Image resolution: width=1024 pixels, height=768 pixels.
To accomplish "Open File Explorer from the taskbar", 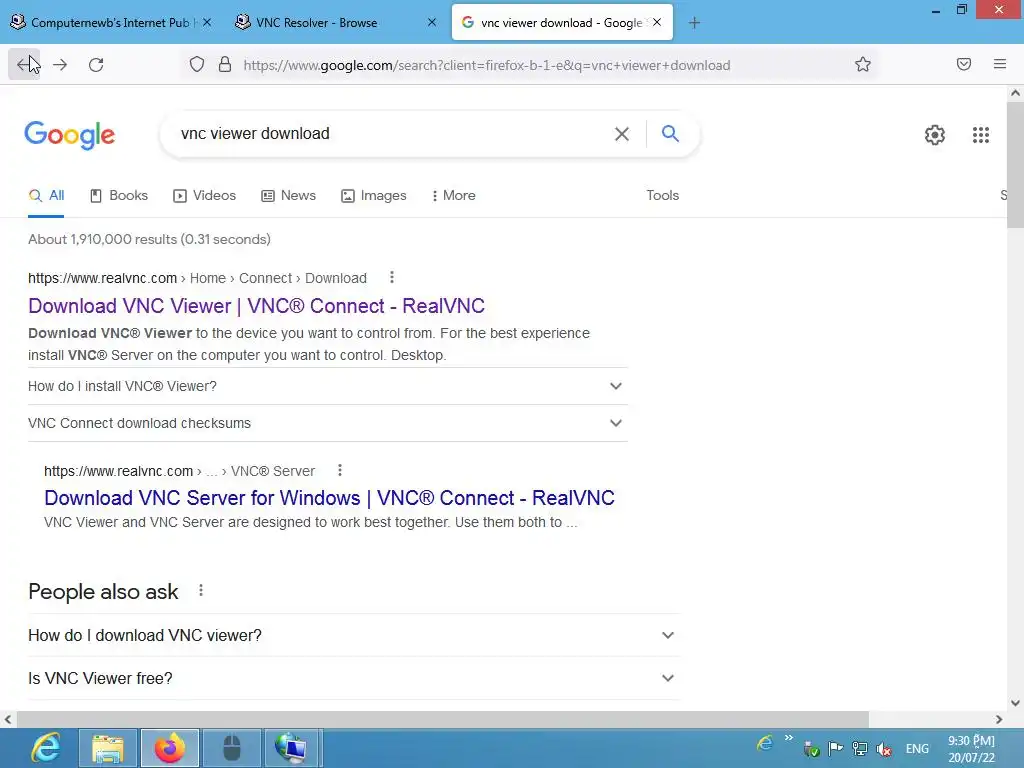I will pos(108,748).
